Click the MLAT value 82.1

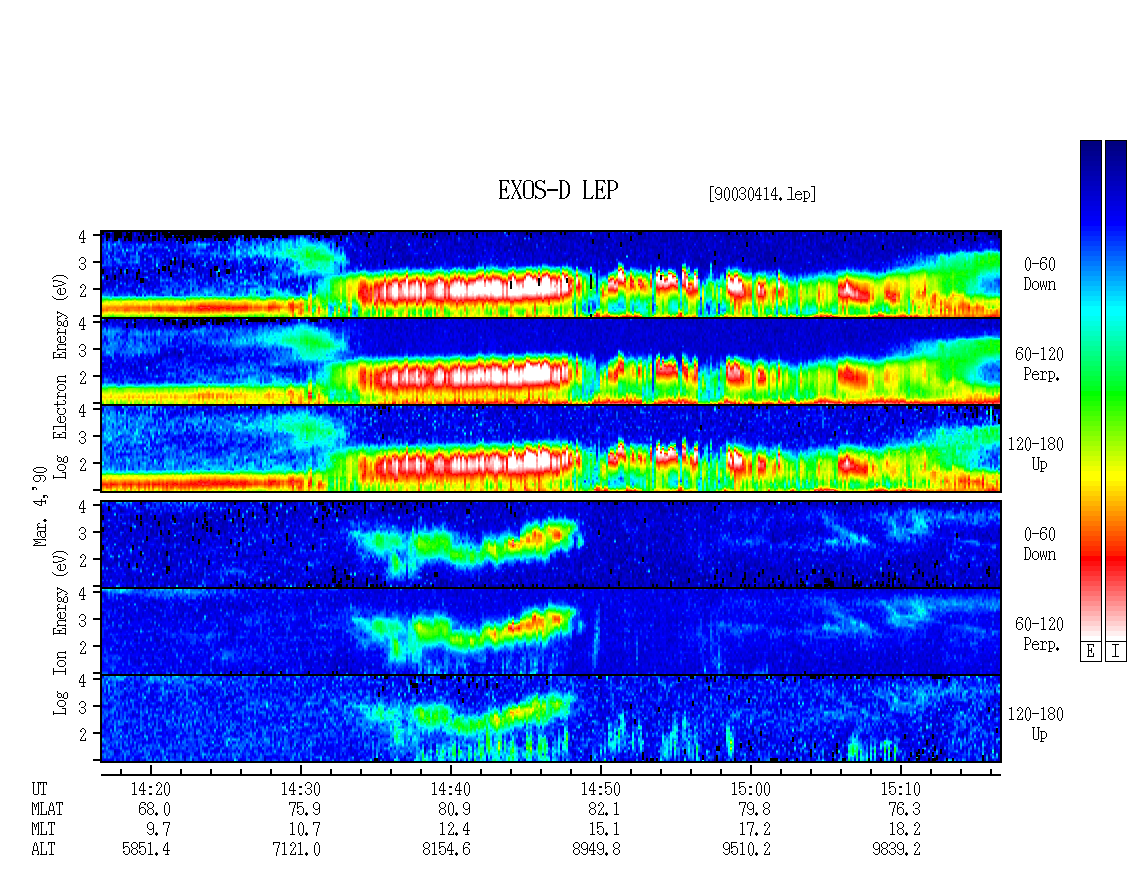tap(604, 809)
